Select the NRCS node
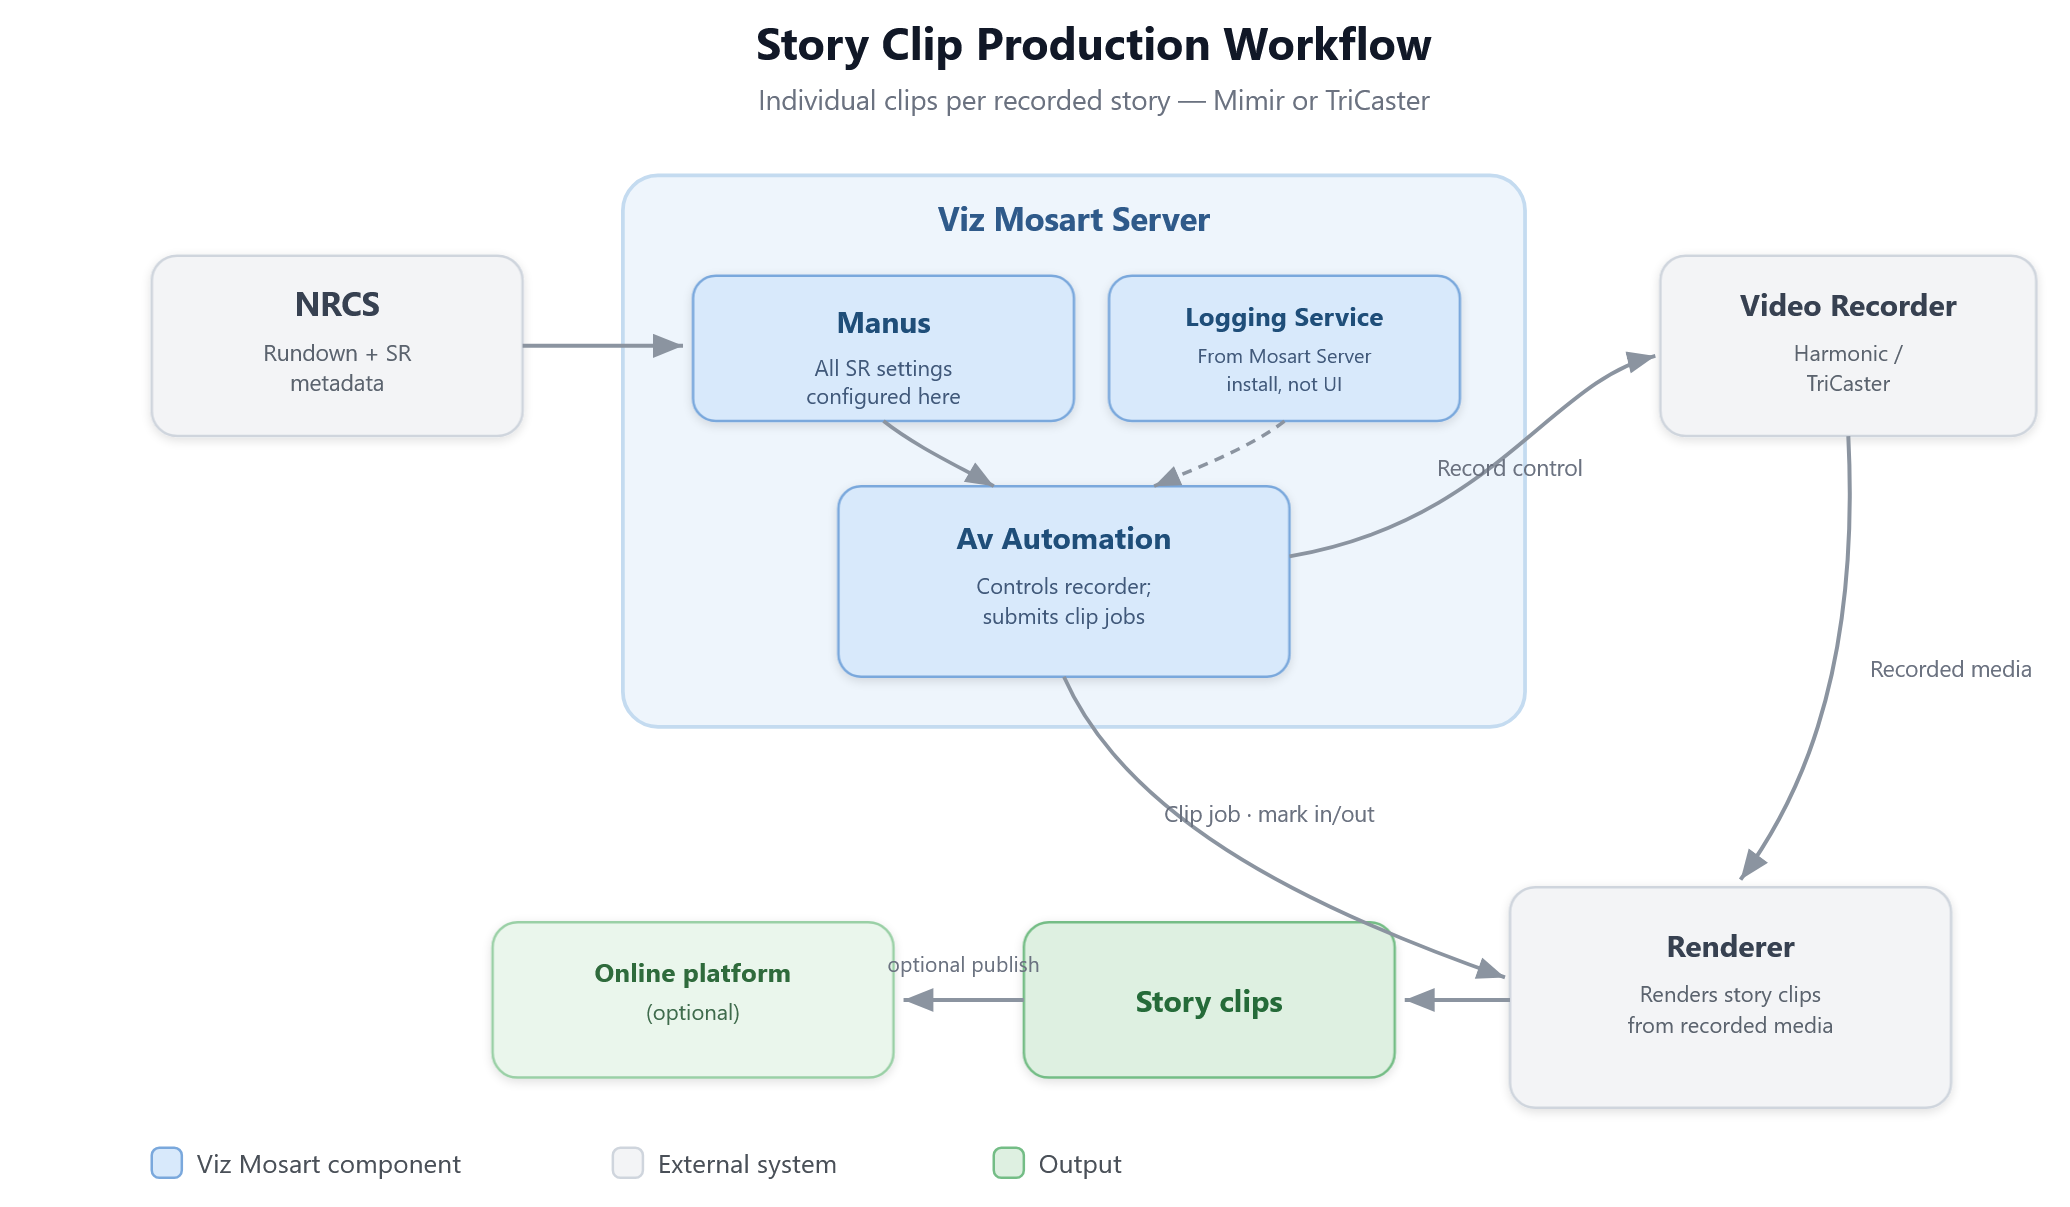 pos(337,346)
